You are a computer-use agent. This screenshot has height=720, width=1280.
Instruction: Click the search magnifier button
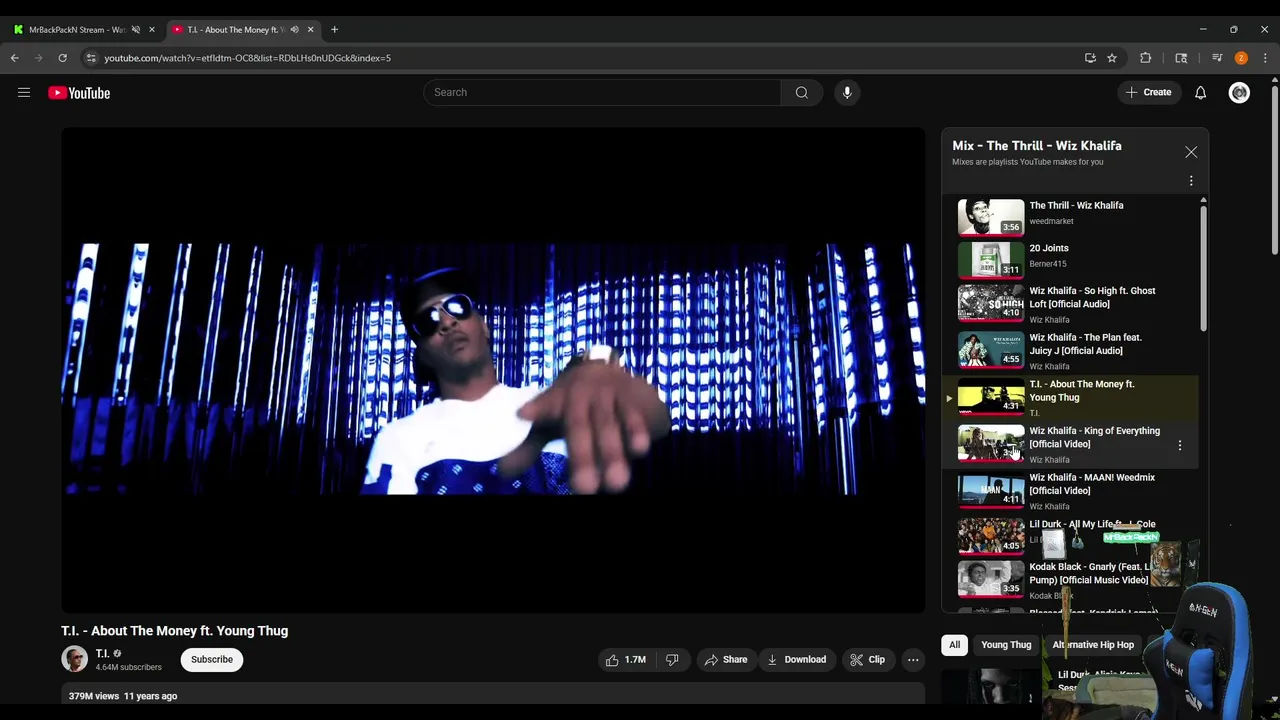802,92
